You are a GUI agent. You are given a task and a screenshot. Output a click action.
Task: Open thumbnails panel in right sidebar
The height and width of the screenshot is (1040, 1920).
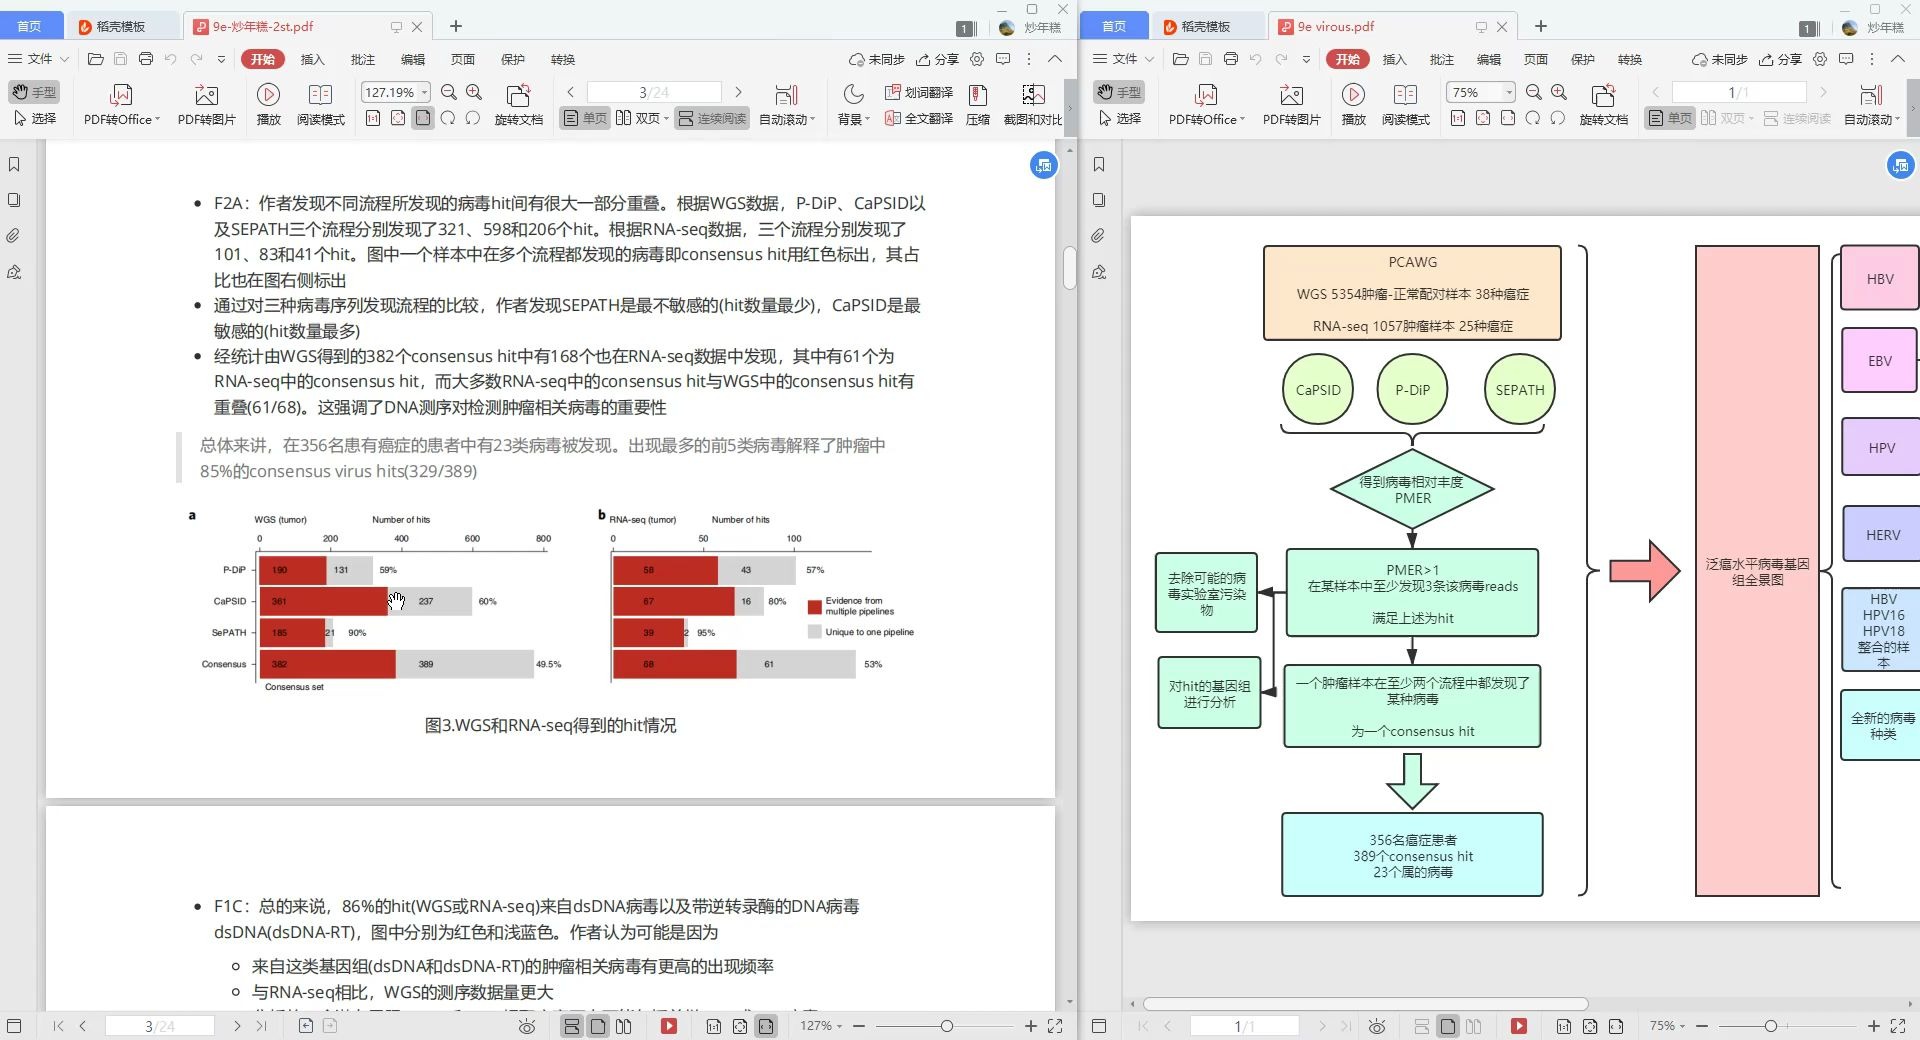point(1099,200)
